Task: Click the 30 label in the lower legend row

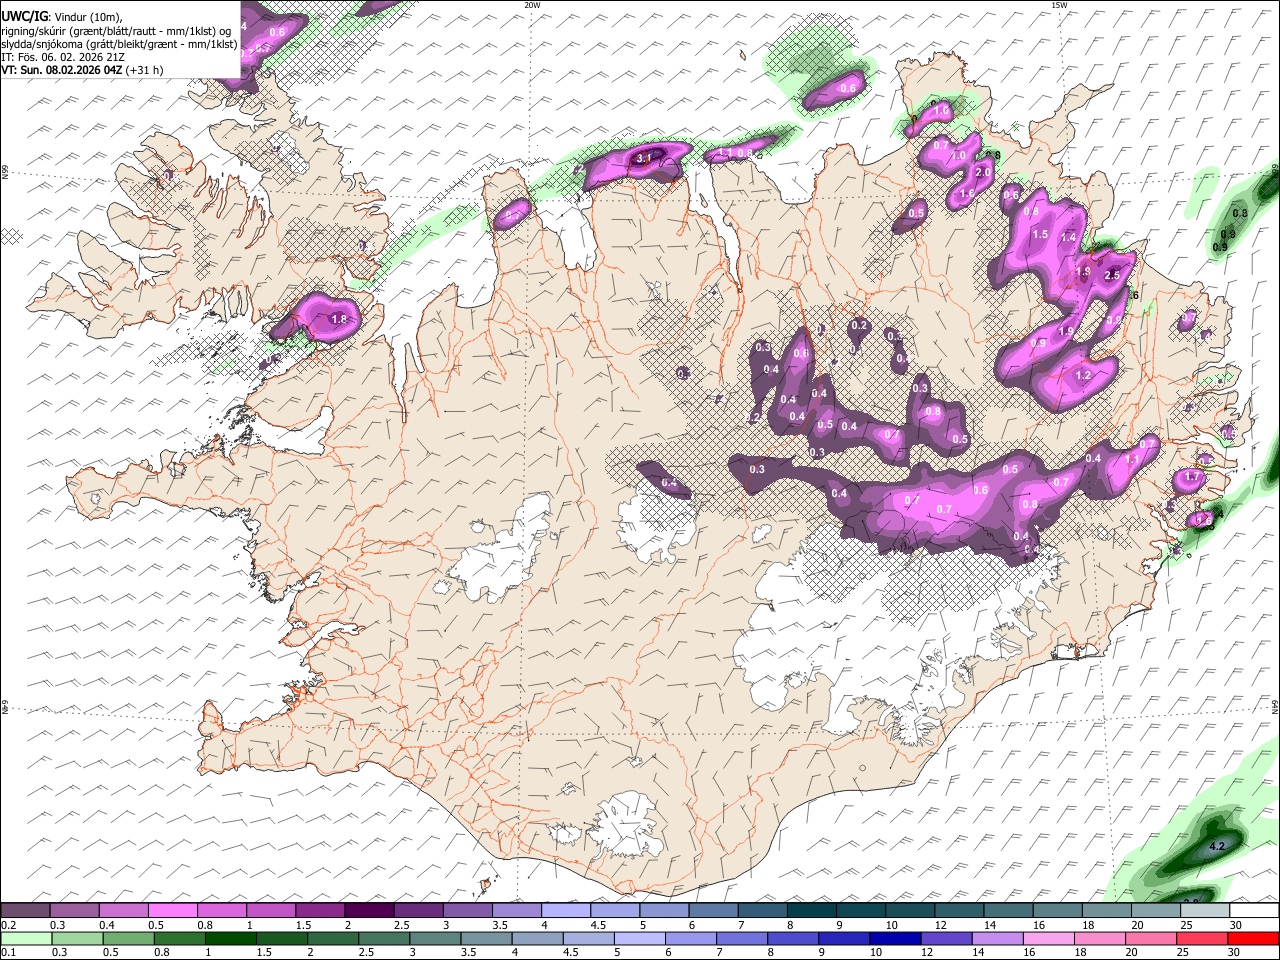Action: [1236, 952]
